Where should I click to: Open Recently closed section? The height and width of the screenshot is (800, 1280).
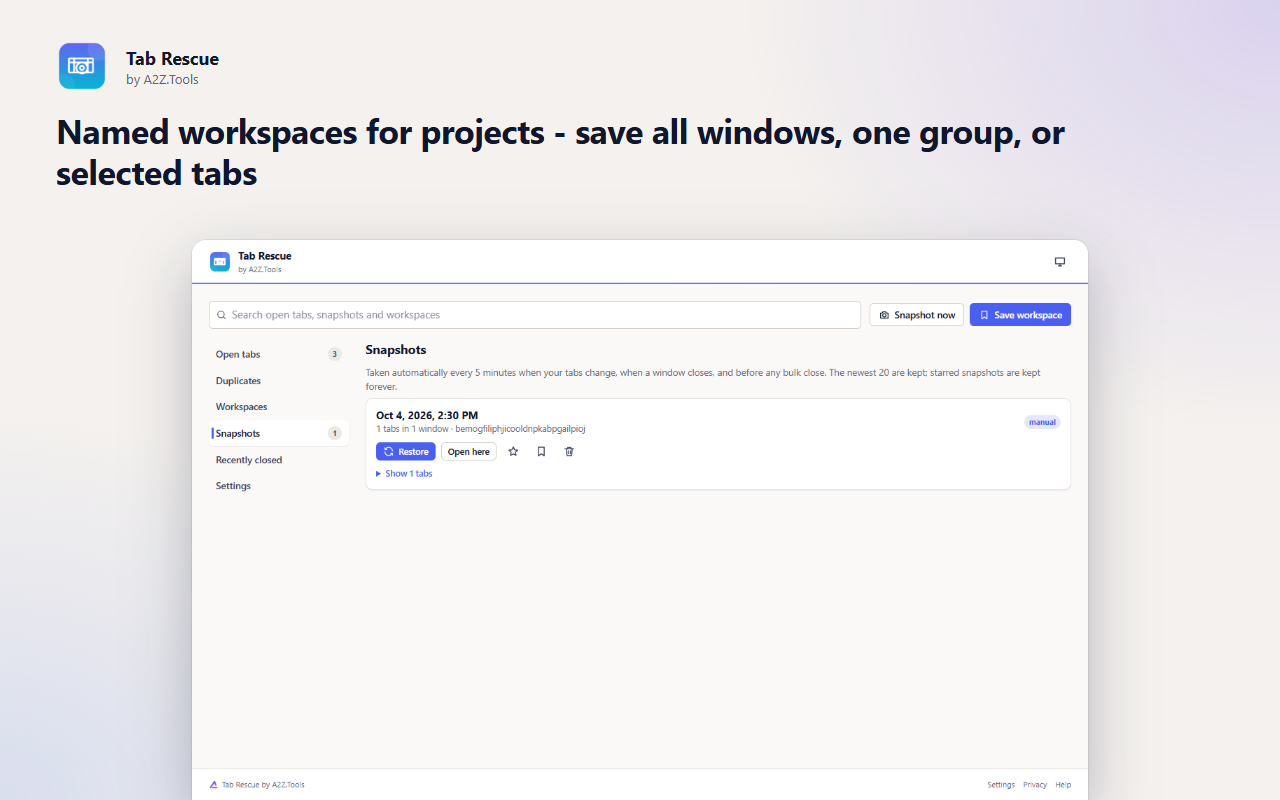(279, 460)
